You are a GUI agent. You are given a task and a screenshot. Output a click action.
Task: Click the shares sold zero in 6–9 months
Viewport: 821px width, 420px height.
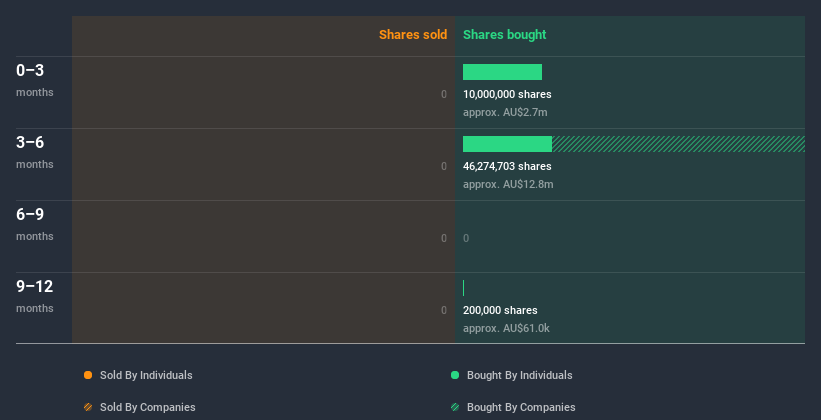(444, 238)
